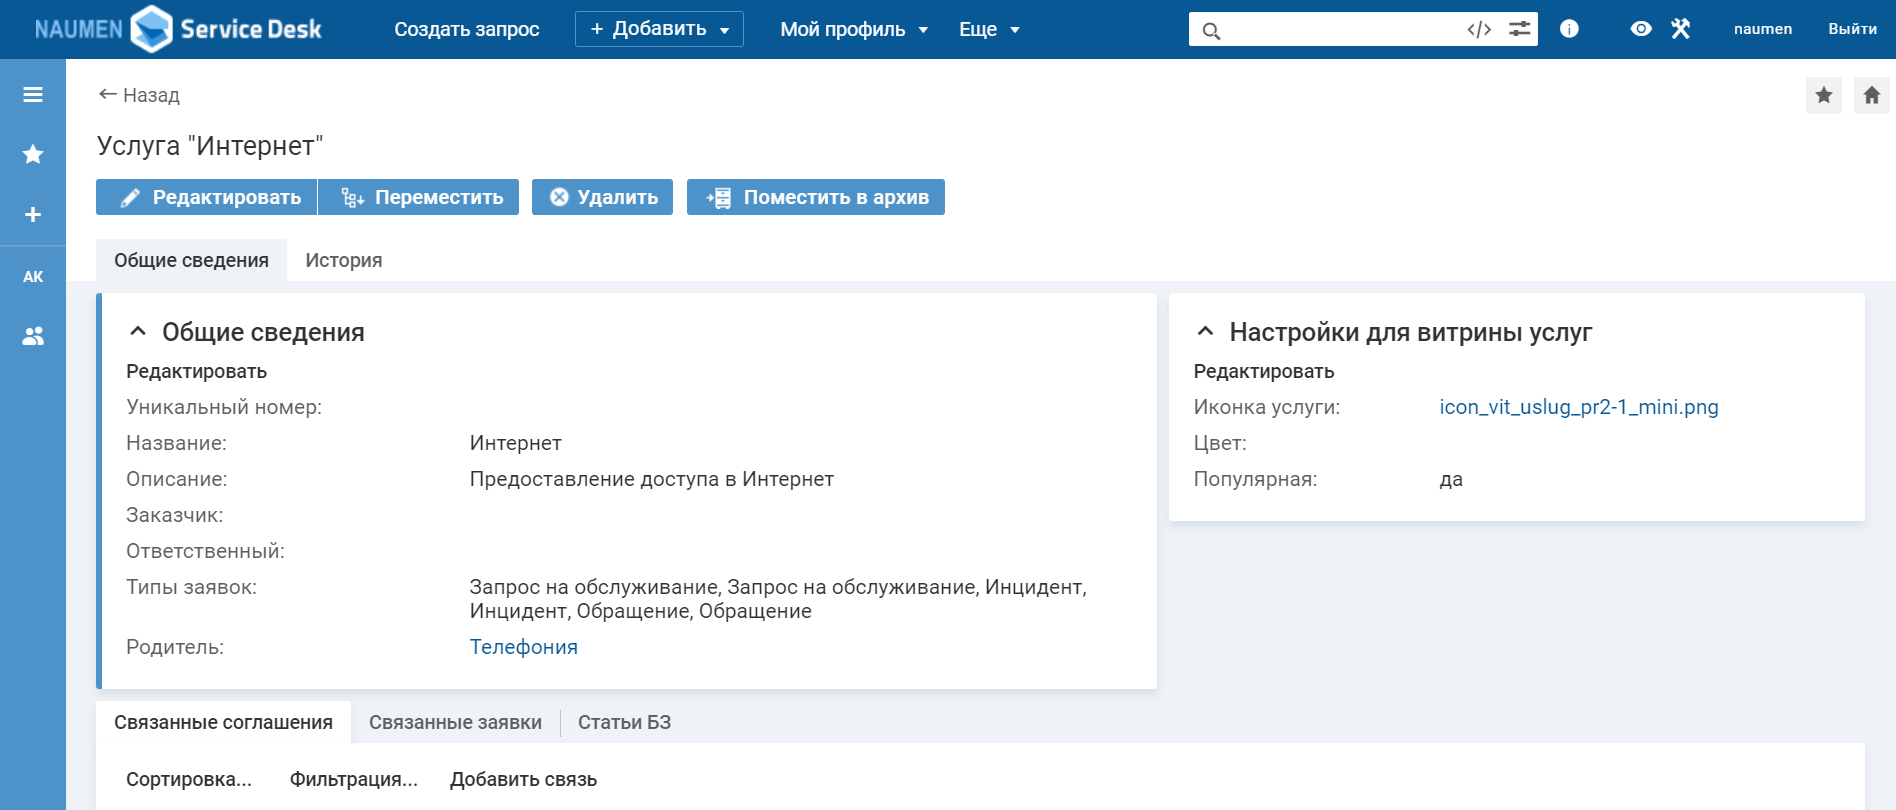Open admin tools wrench icon

(x=1680, y=29)
